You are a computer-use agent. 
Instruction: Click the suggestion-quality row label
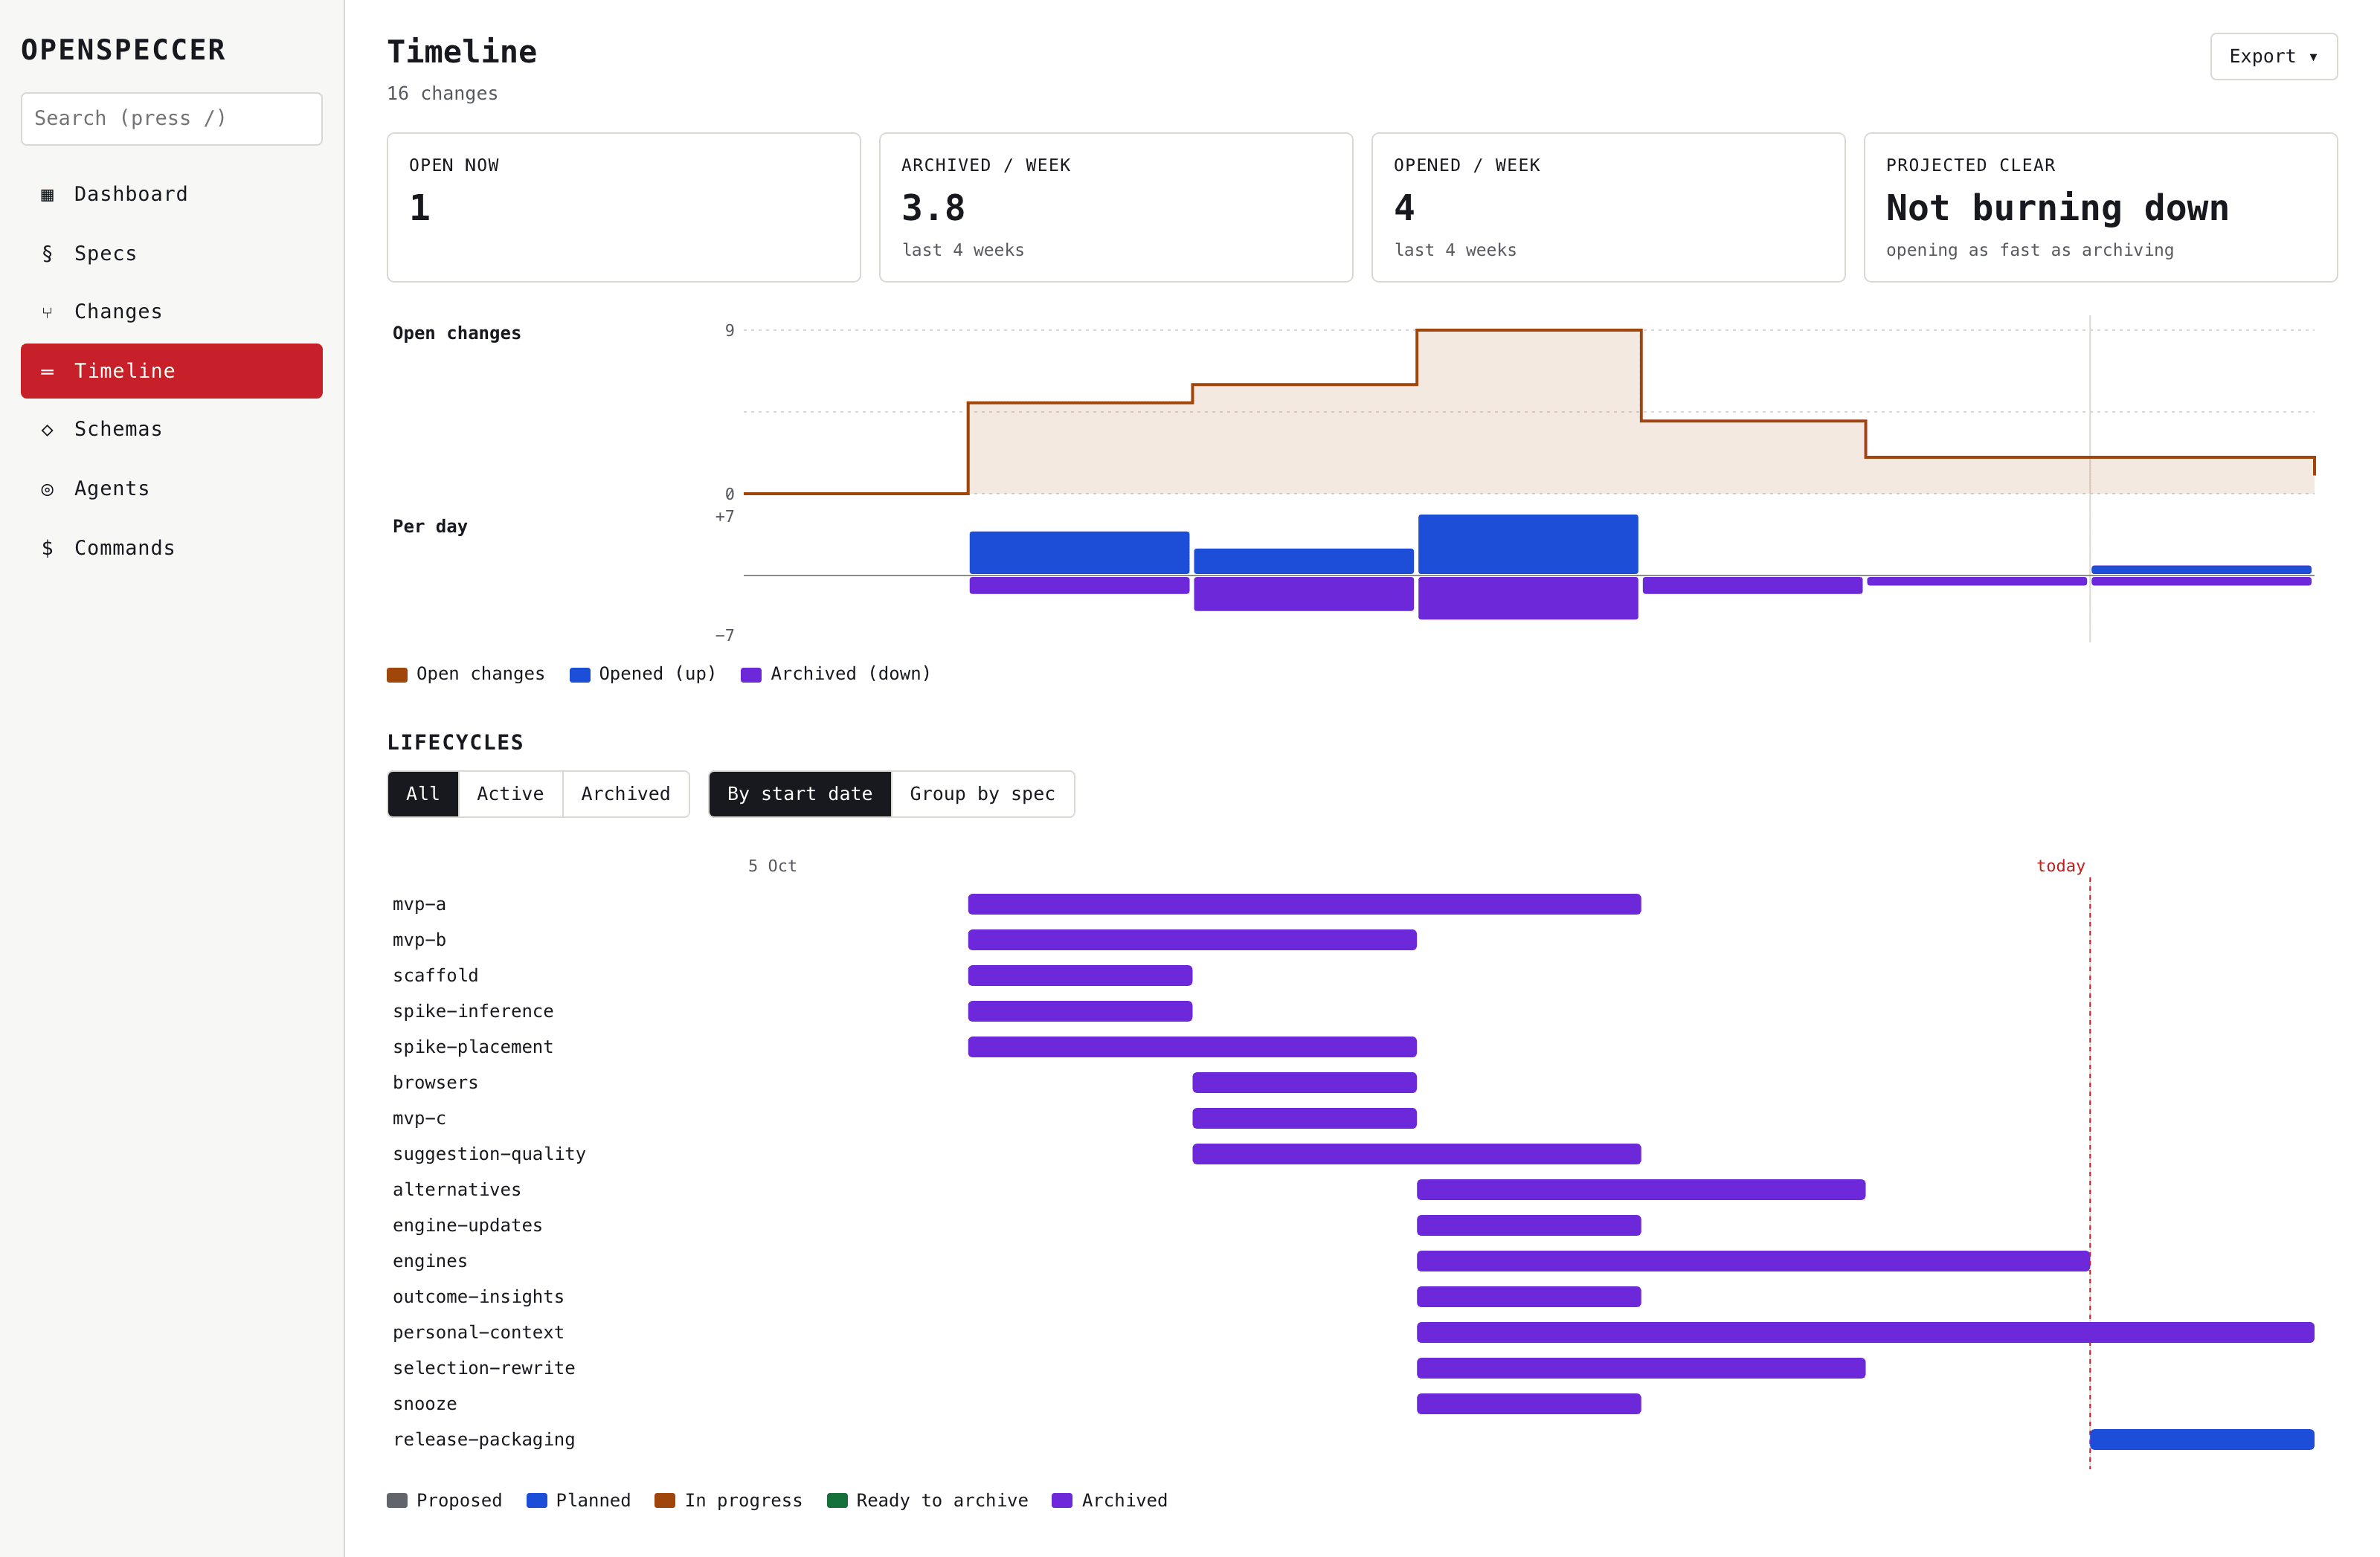point(489,1155)
